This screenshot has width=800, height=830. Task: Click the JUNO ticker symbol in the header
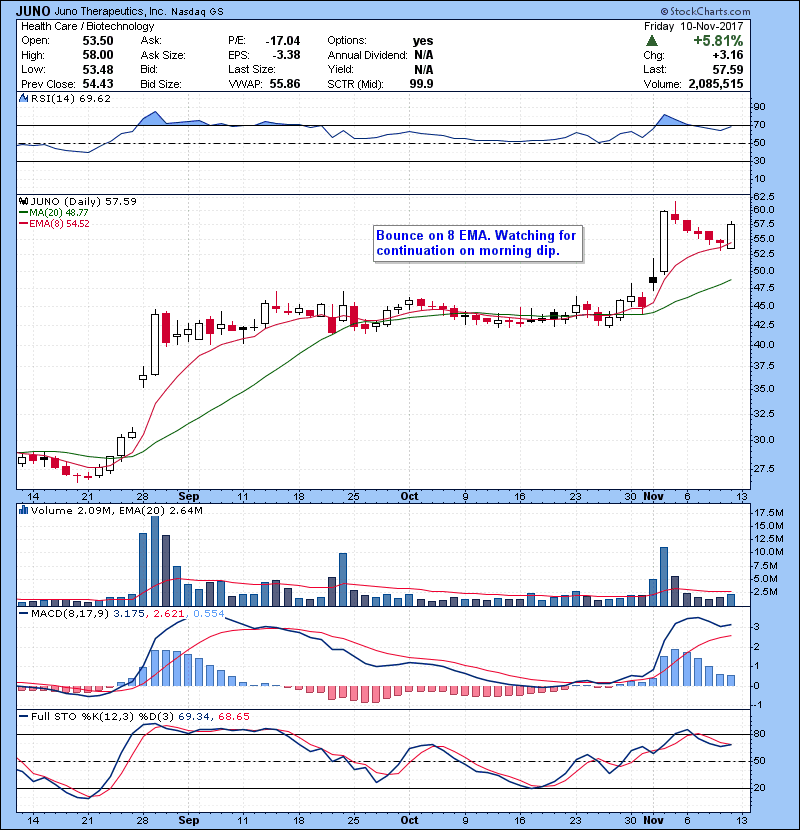tap(33, 11)
